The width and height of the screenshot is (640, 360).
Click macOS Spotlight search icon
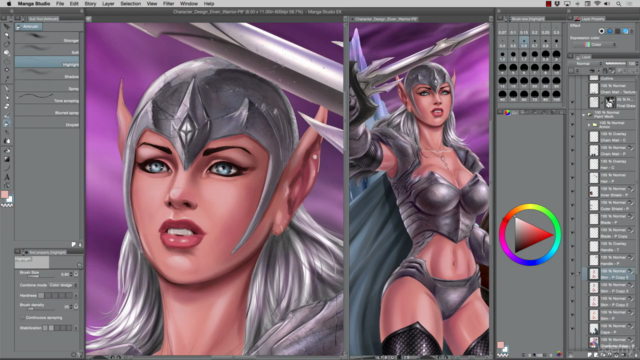pyautogui.click(x=619, y=4)
